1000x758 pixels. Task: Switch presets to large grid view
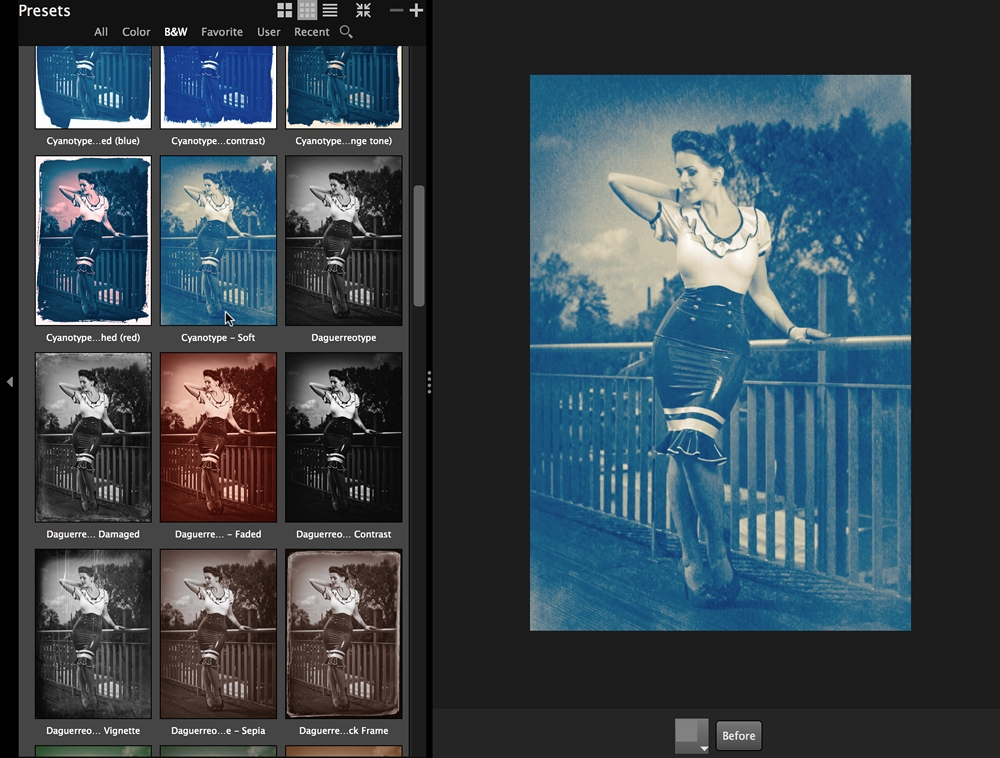pos(284,10)
